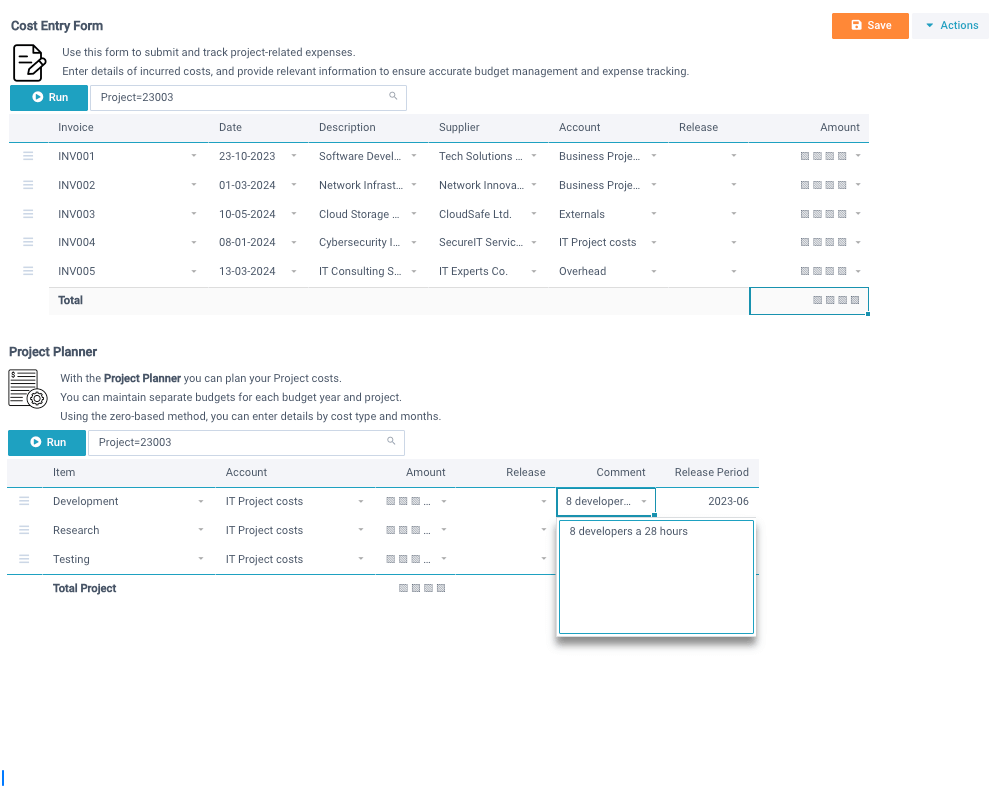Click the drag handle beside INV001
Screen dimensions: 1000x800
tap(26, 156)
